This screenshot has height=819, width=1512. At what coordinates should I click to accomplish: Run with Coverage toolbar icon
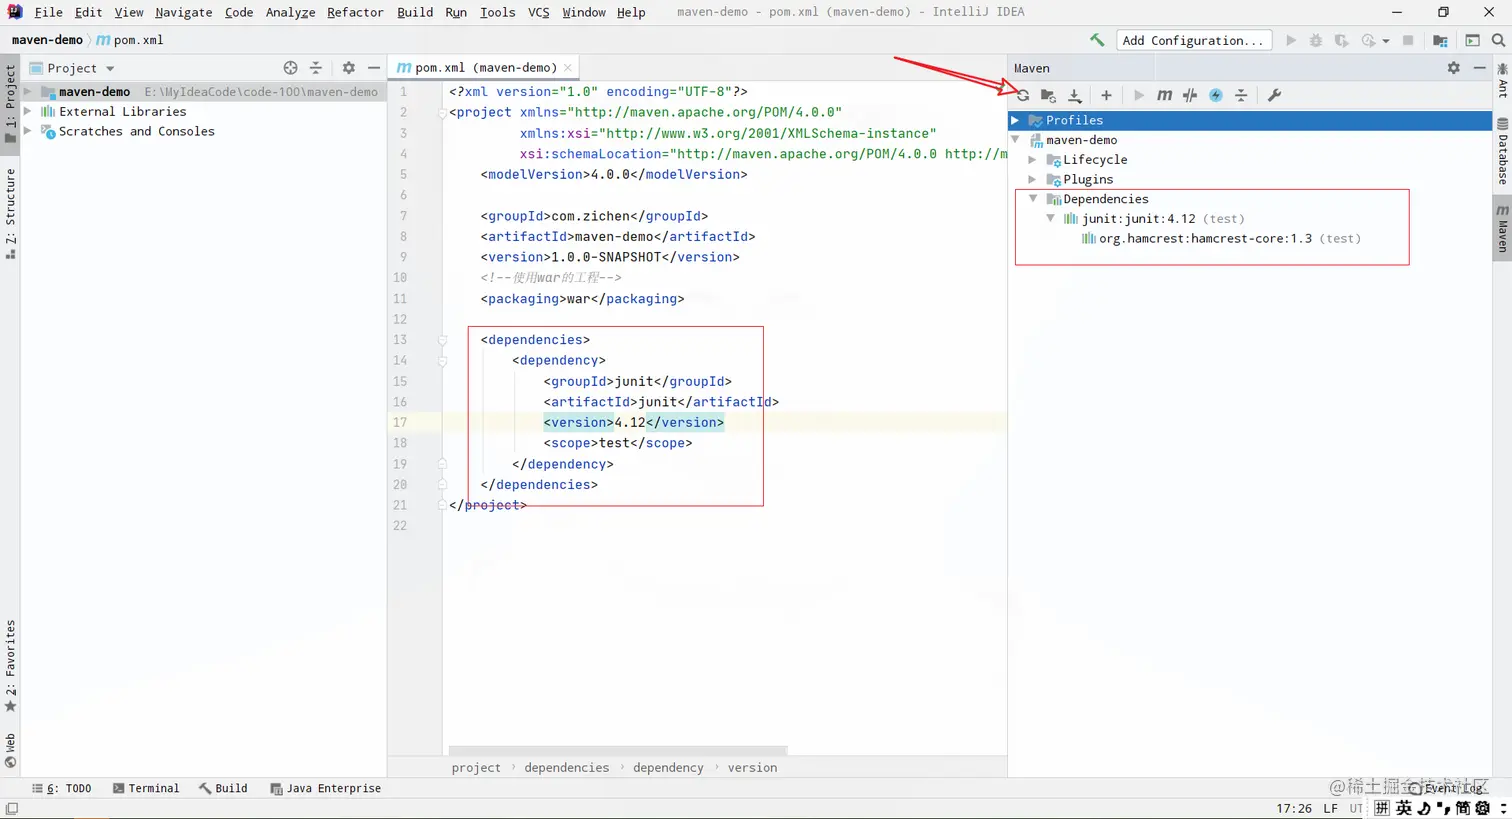(1342, 40)
